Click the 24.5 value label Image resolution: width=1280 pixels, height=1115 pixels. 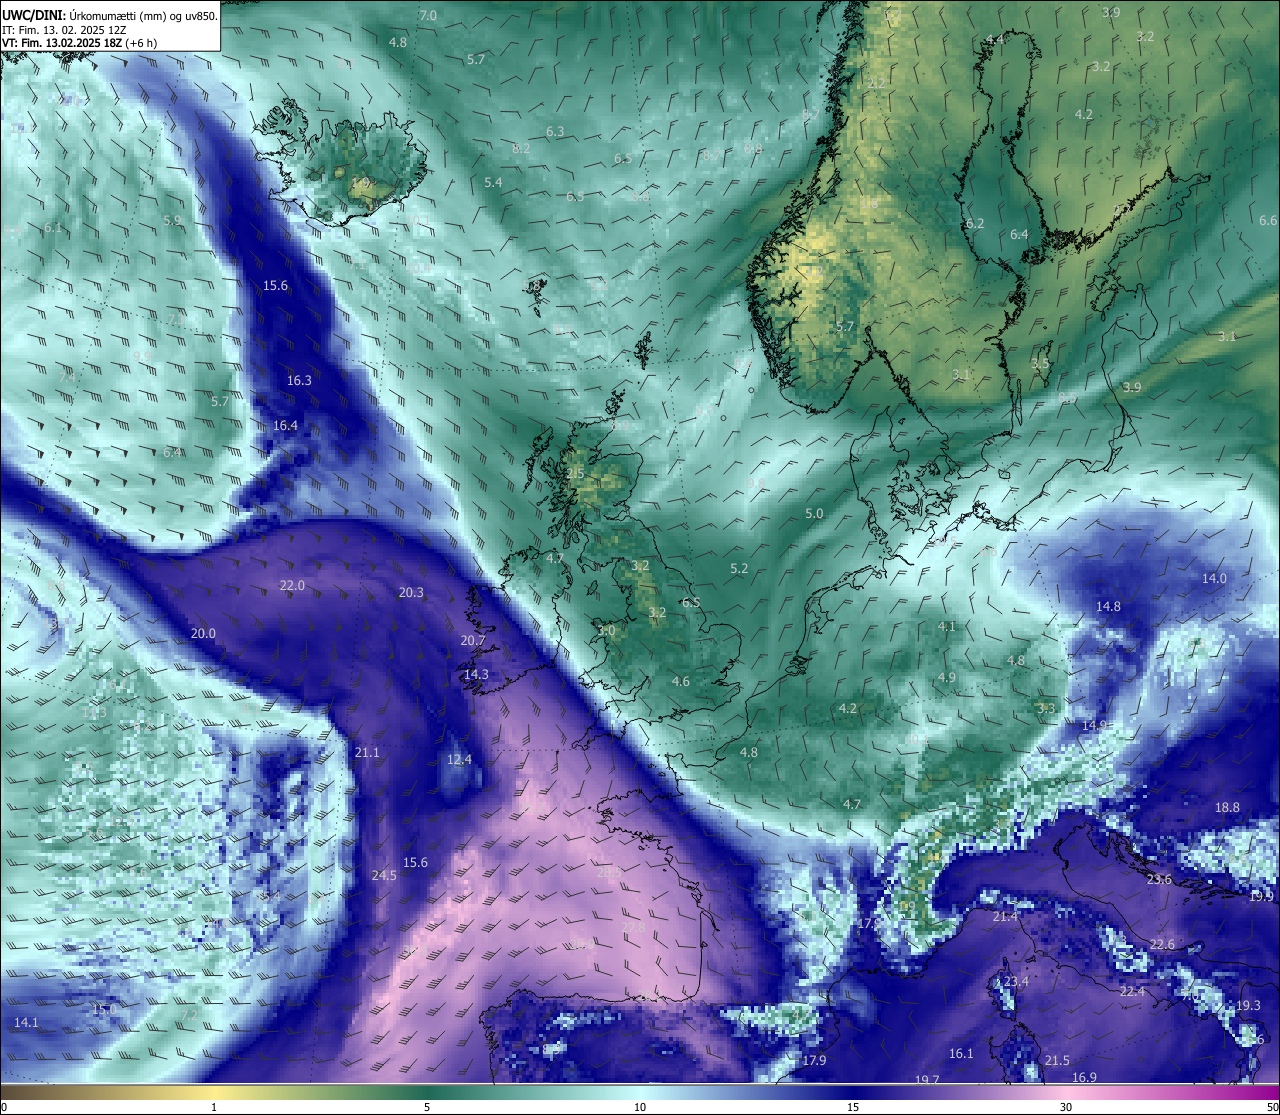(x=384, y=875)
